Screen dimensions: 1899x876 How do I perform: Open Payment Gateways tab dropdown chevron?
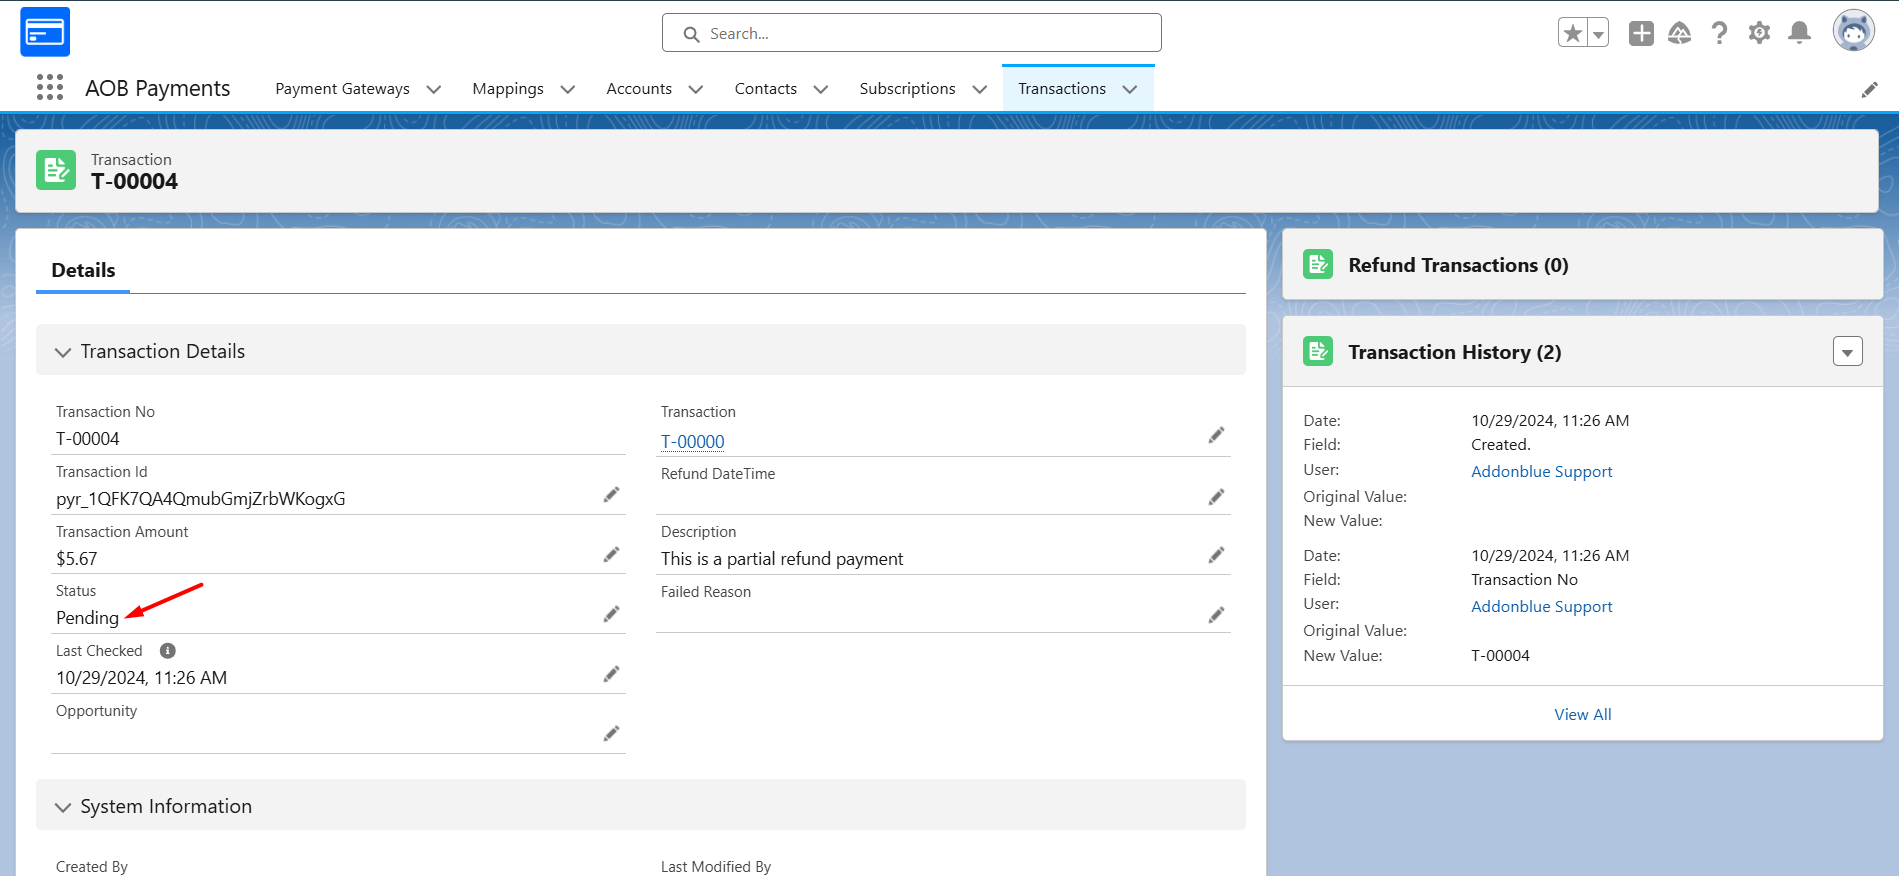tap(434, 89)
